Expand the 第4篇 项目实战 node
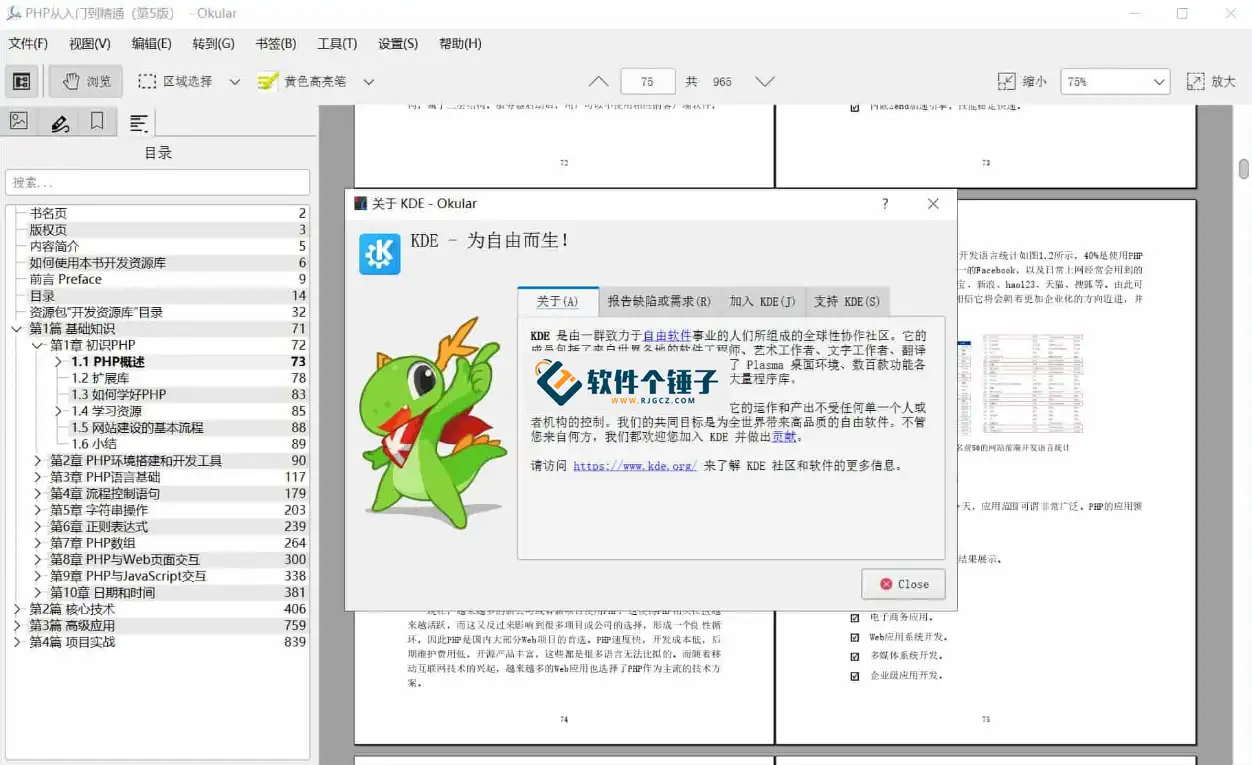The image size is (1252, 765). point(16,642)
